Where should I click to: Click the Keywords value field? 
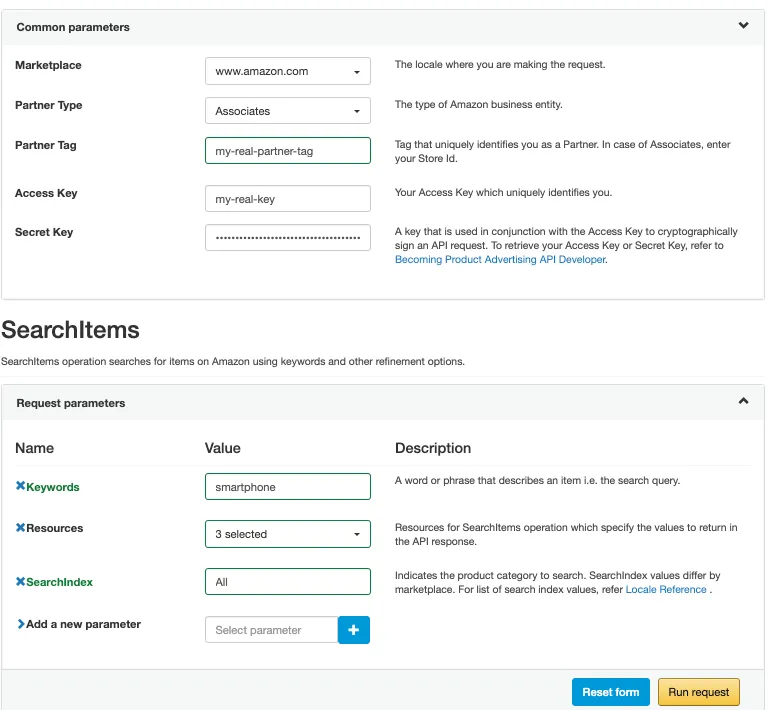(x=287, y=487)
